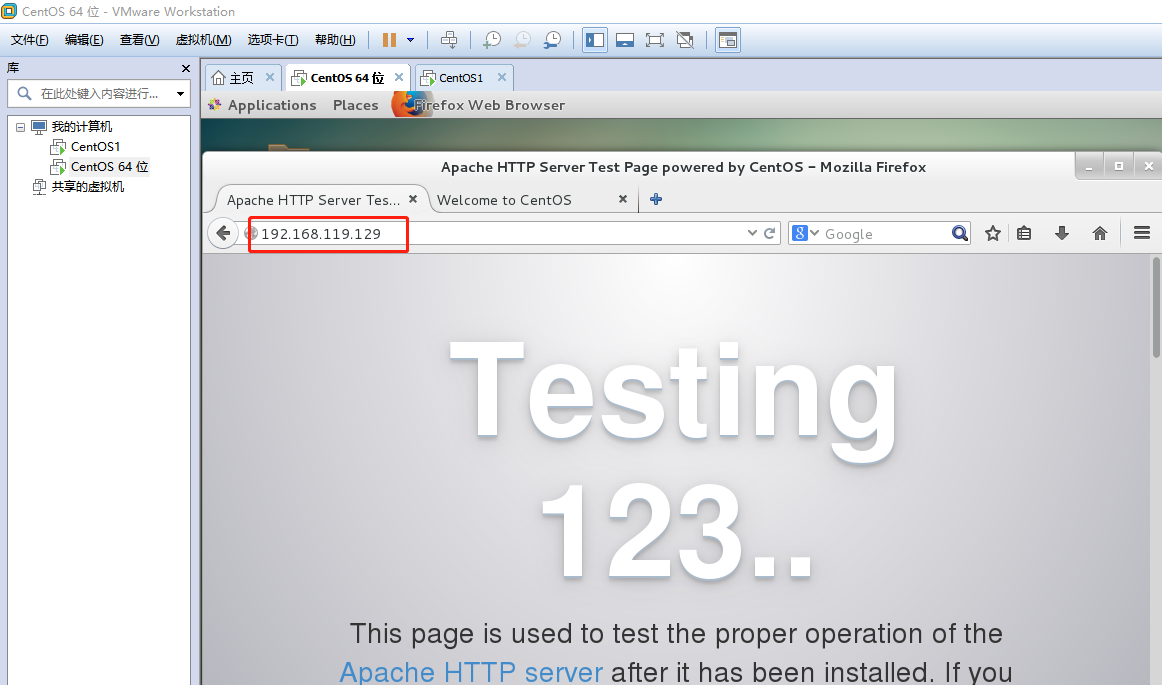The height and width of the screenshot is (685, 1162).
Task: Select 共享的虚拟机 in the library
Action: point(87,187)
